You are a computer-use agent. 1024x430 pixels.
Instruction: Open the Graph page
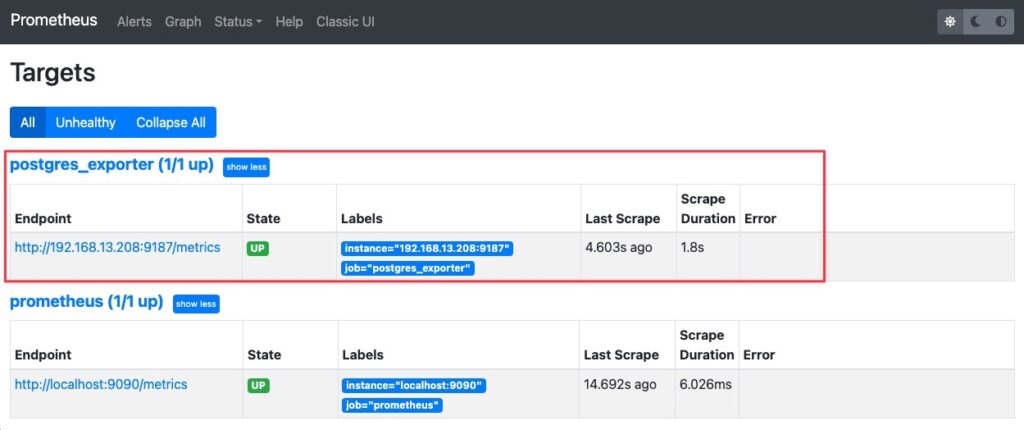[x=183, y=22]
